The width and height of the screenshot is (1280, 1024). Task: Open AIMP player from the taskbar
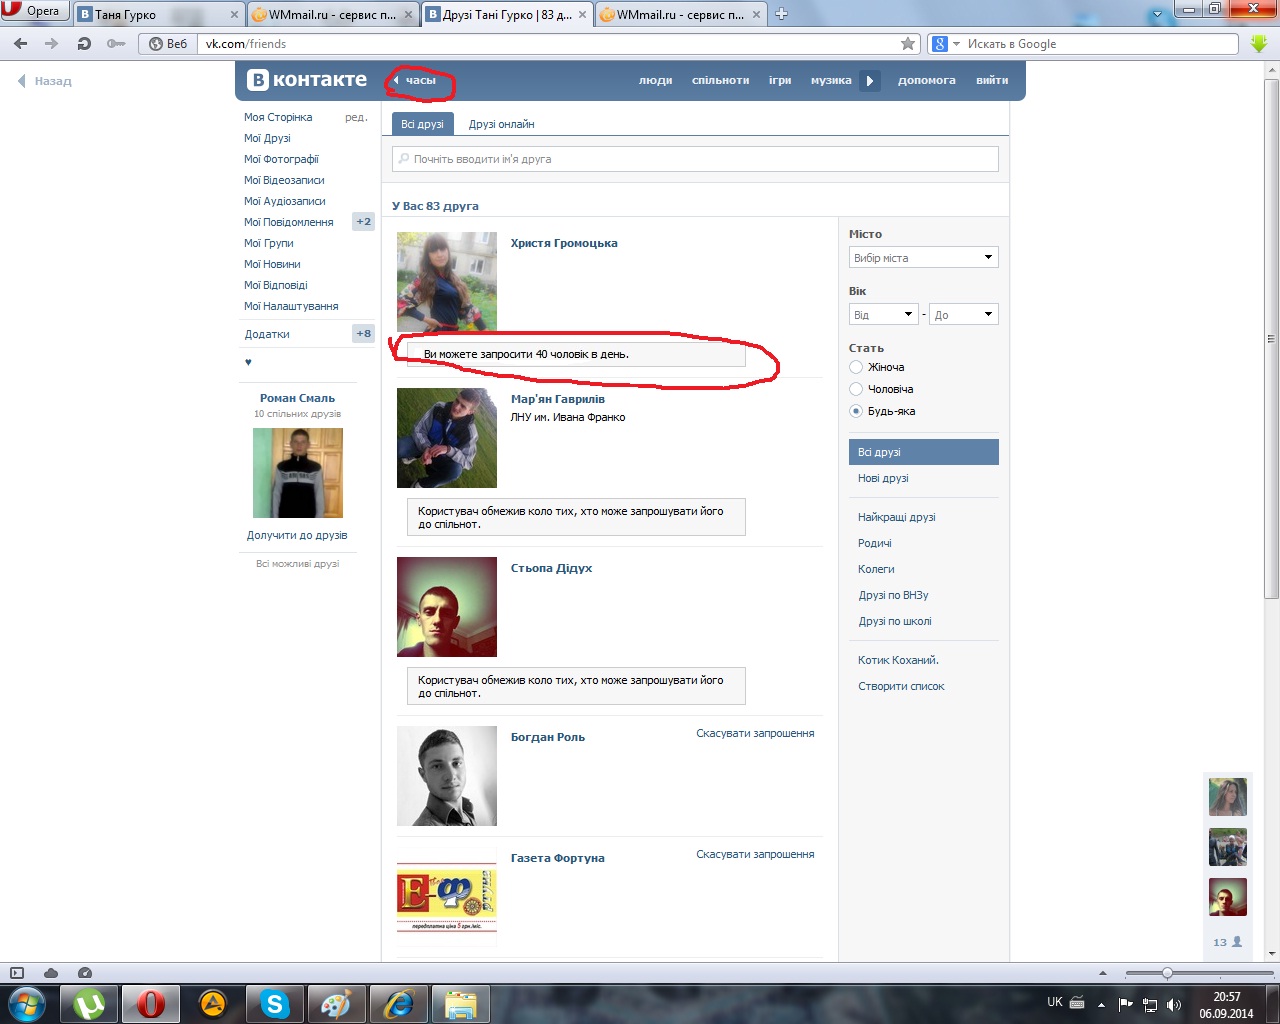213,1003
